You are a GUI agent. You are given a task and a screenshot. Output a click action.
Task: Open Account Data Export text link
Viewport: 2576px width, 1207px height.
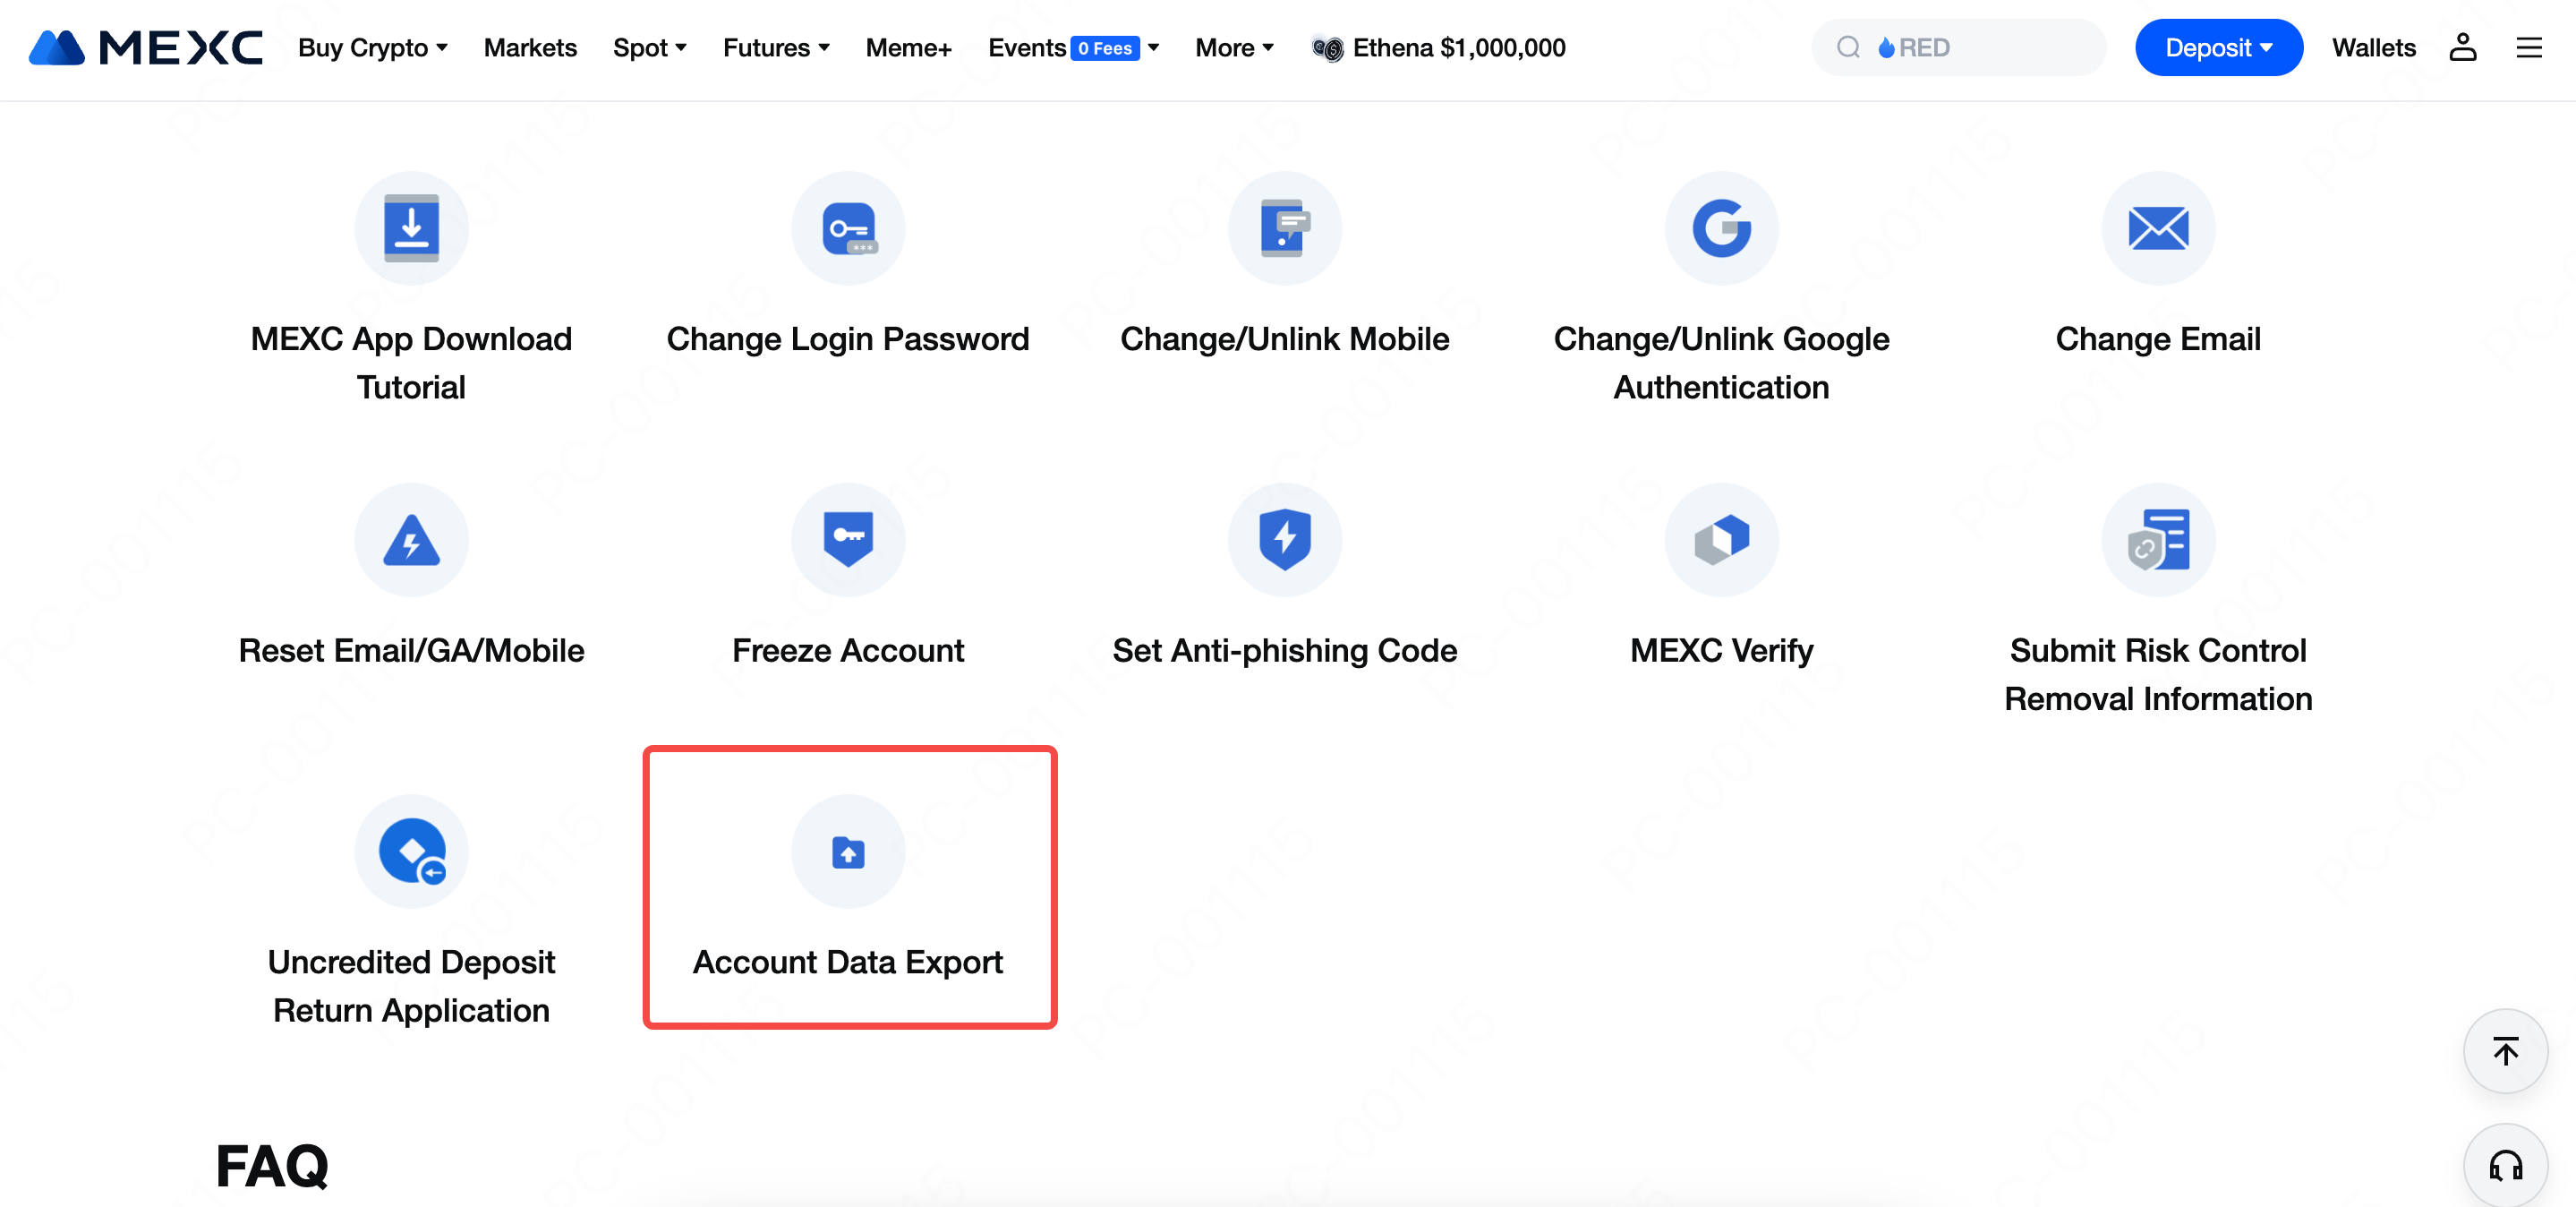point(848,961)
